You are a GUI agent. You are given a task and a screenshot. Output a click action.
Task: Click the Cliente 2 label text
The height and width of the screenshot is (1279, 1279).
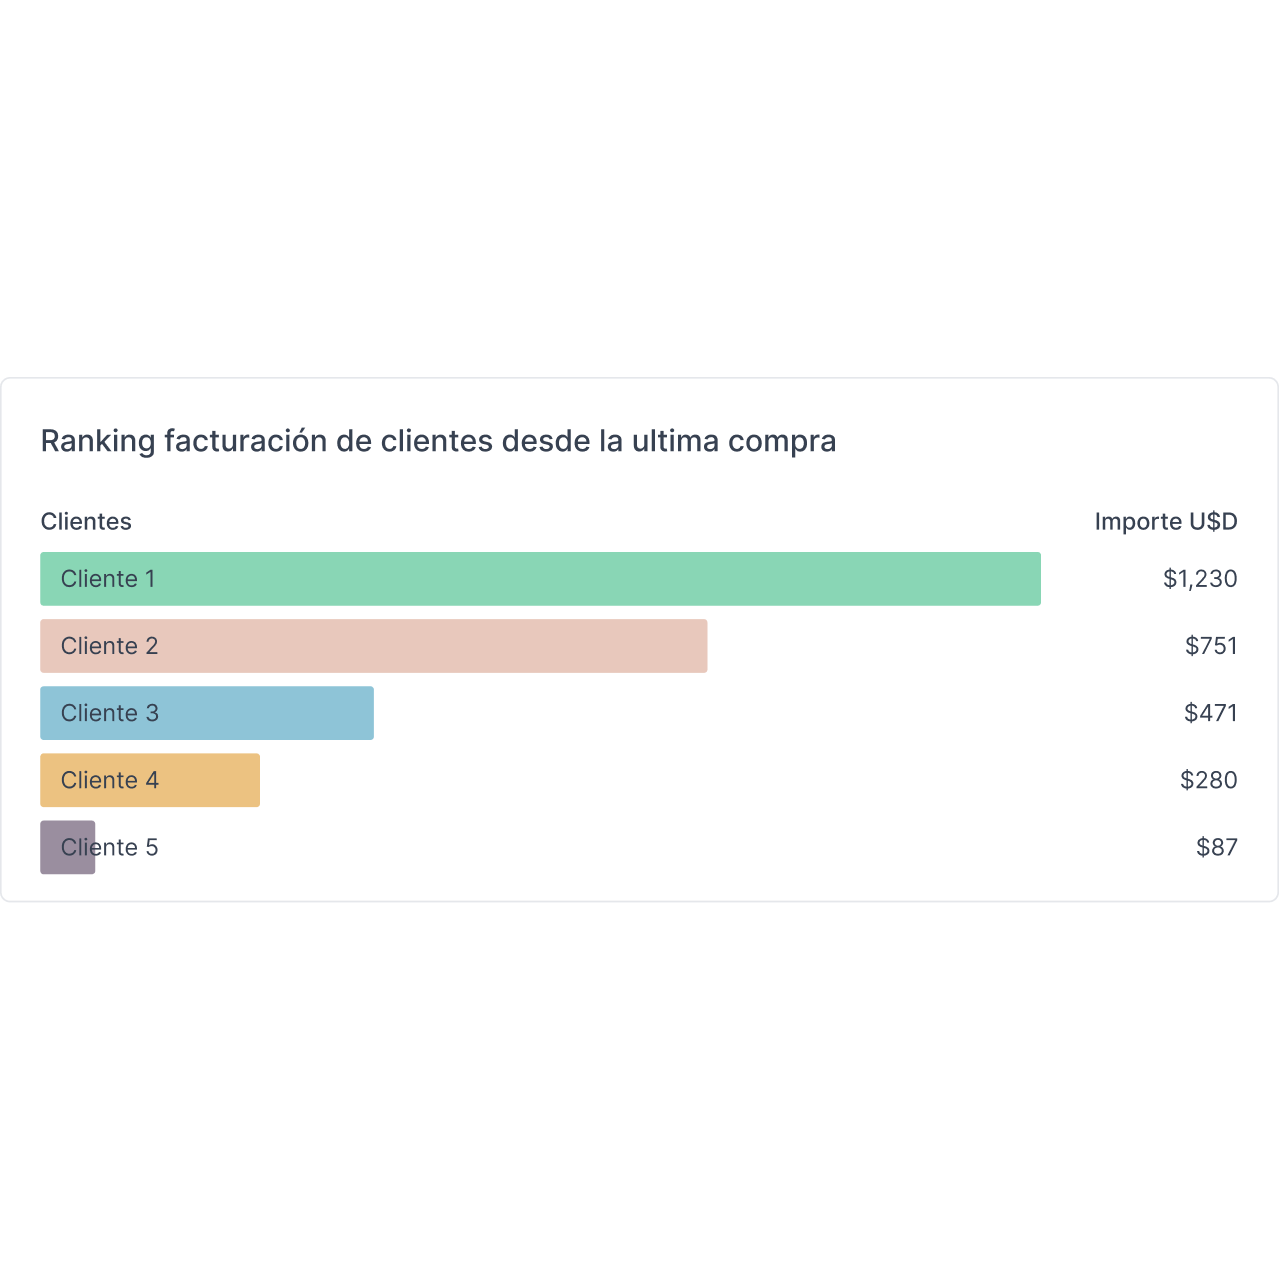(109, 646)
